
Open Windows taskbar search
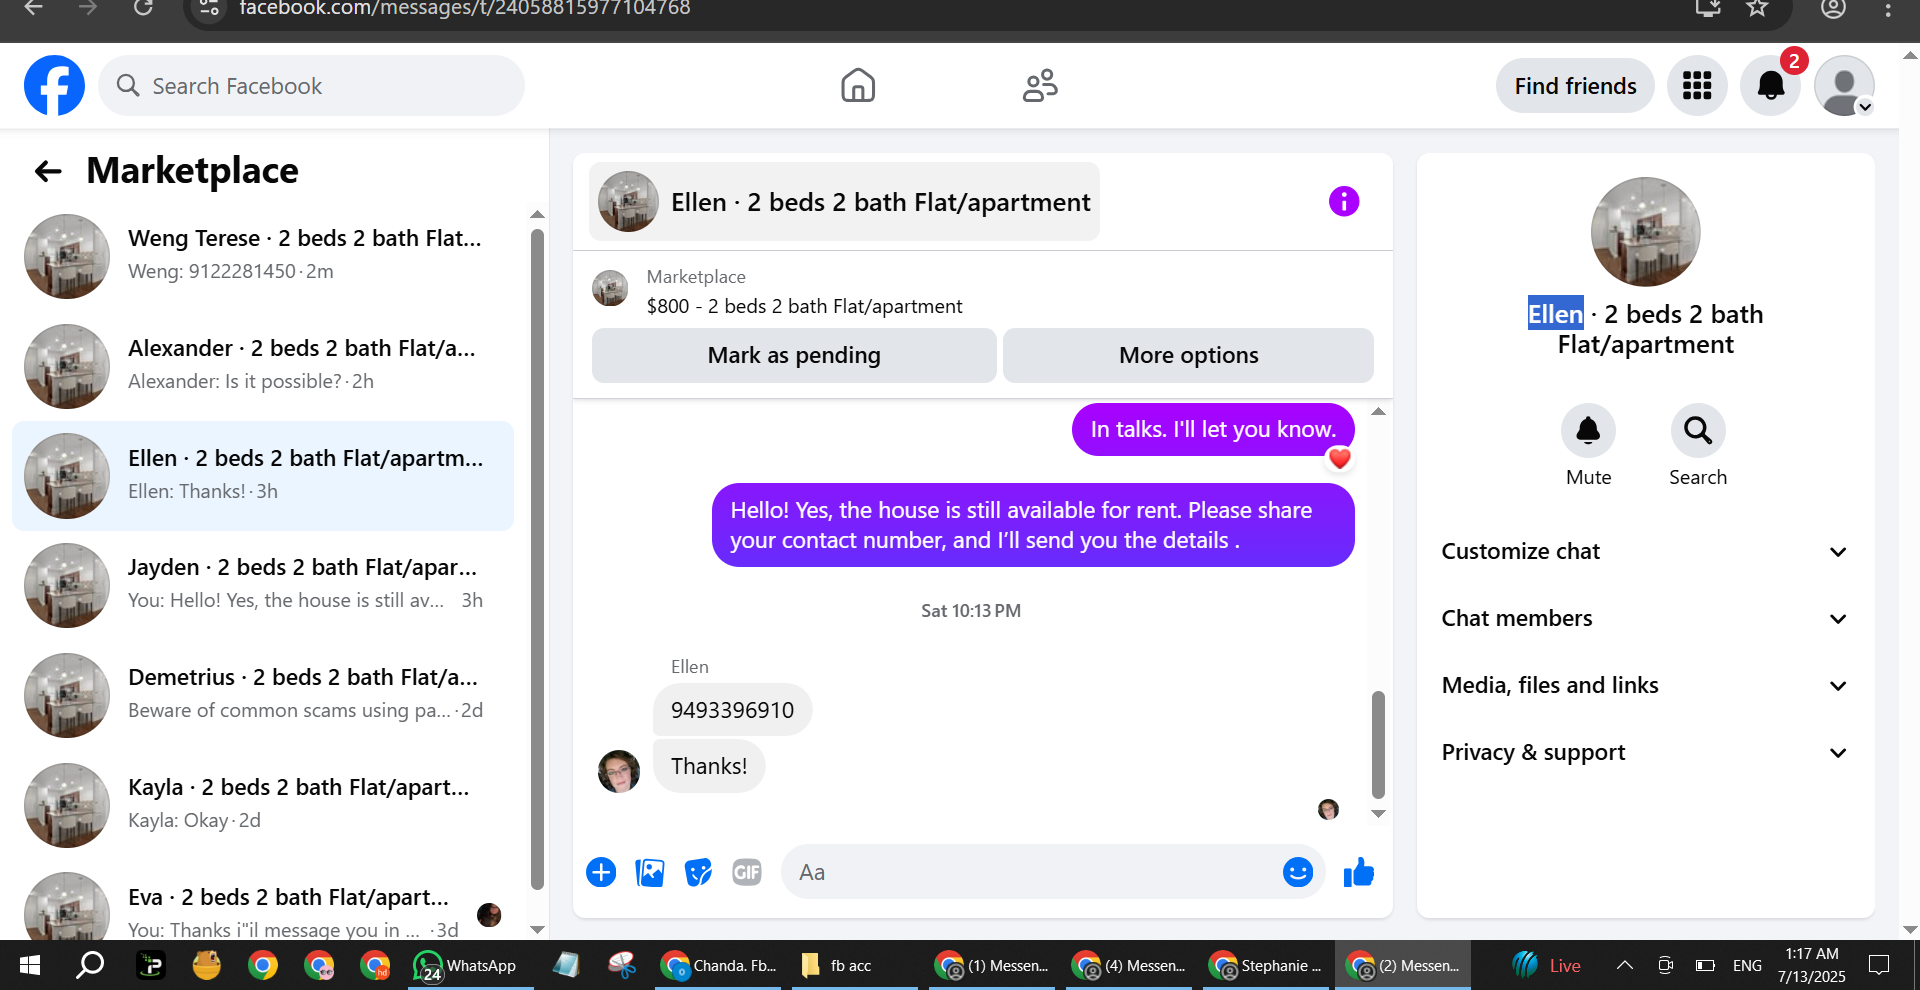click(90, 965)
